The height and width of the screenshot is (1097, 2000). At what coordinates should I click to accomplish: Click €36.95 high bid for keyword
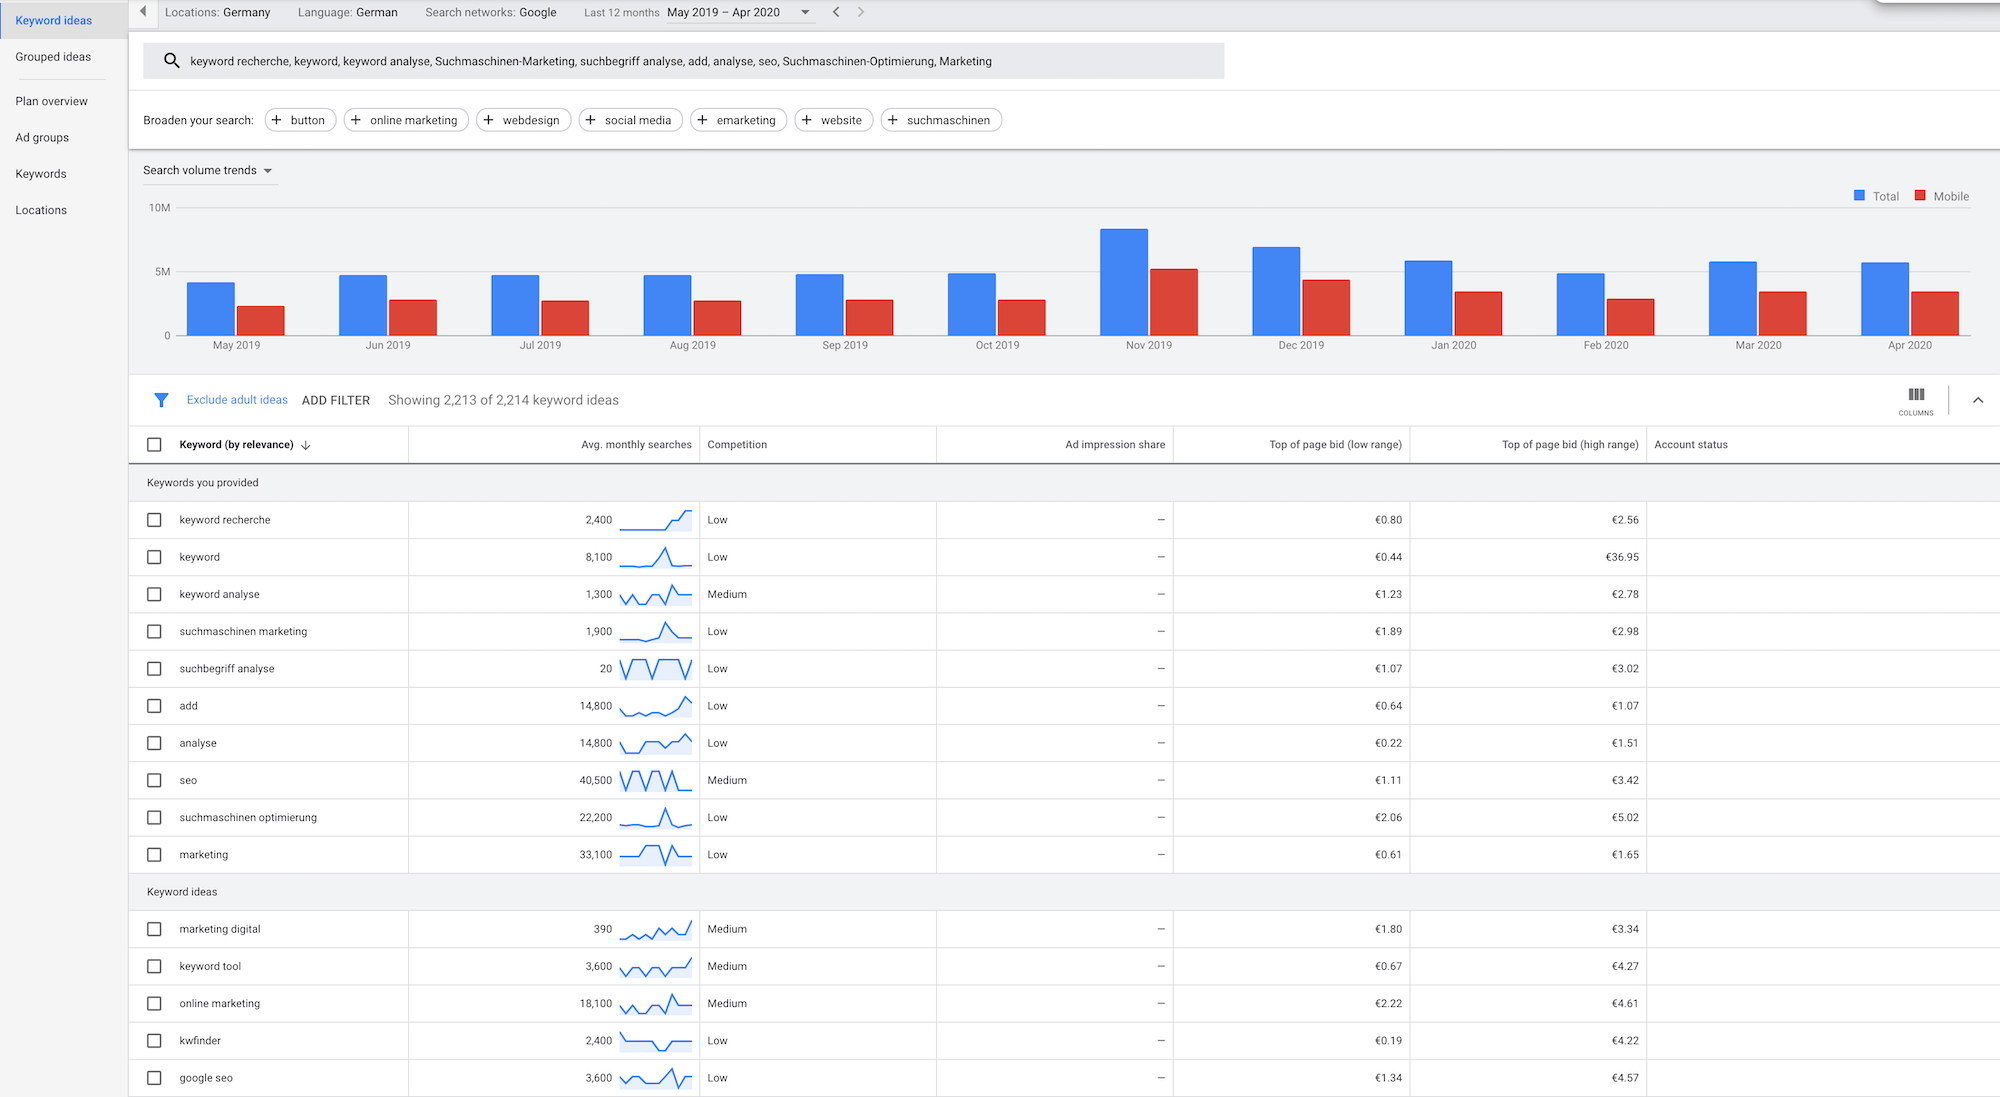[1622, 557]
